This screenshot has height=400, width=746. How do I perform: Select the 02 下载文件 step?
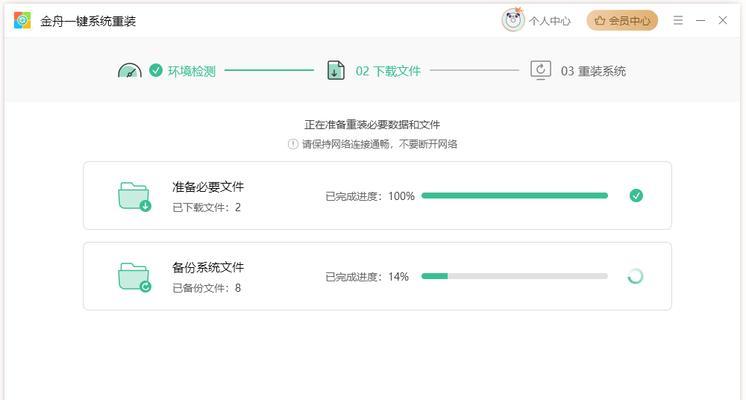(388, 71)
